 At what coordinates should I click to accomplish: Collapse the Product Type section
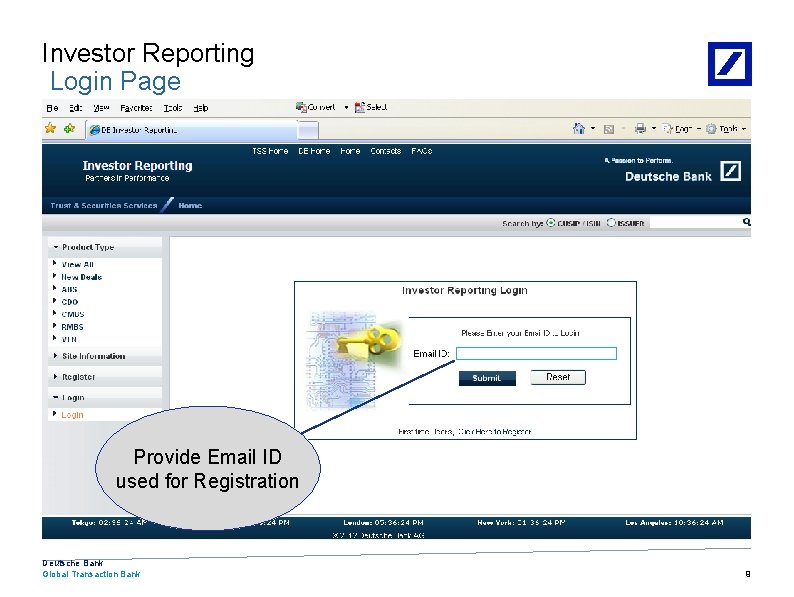click(105, 247)
